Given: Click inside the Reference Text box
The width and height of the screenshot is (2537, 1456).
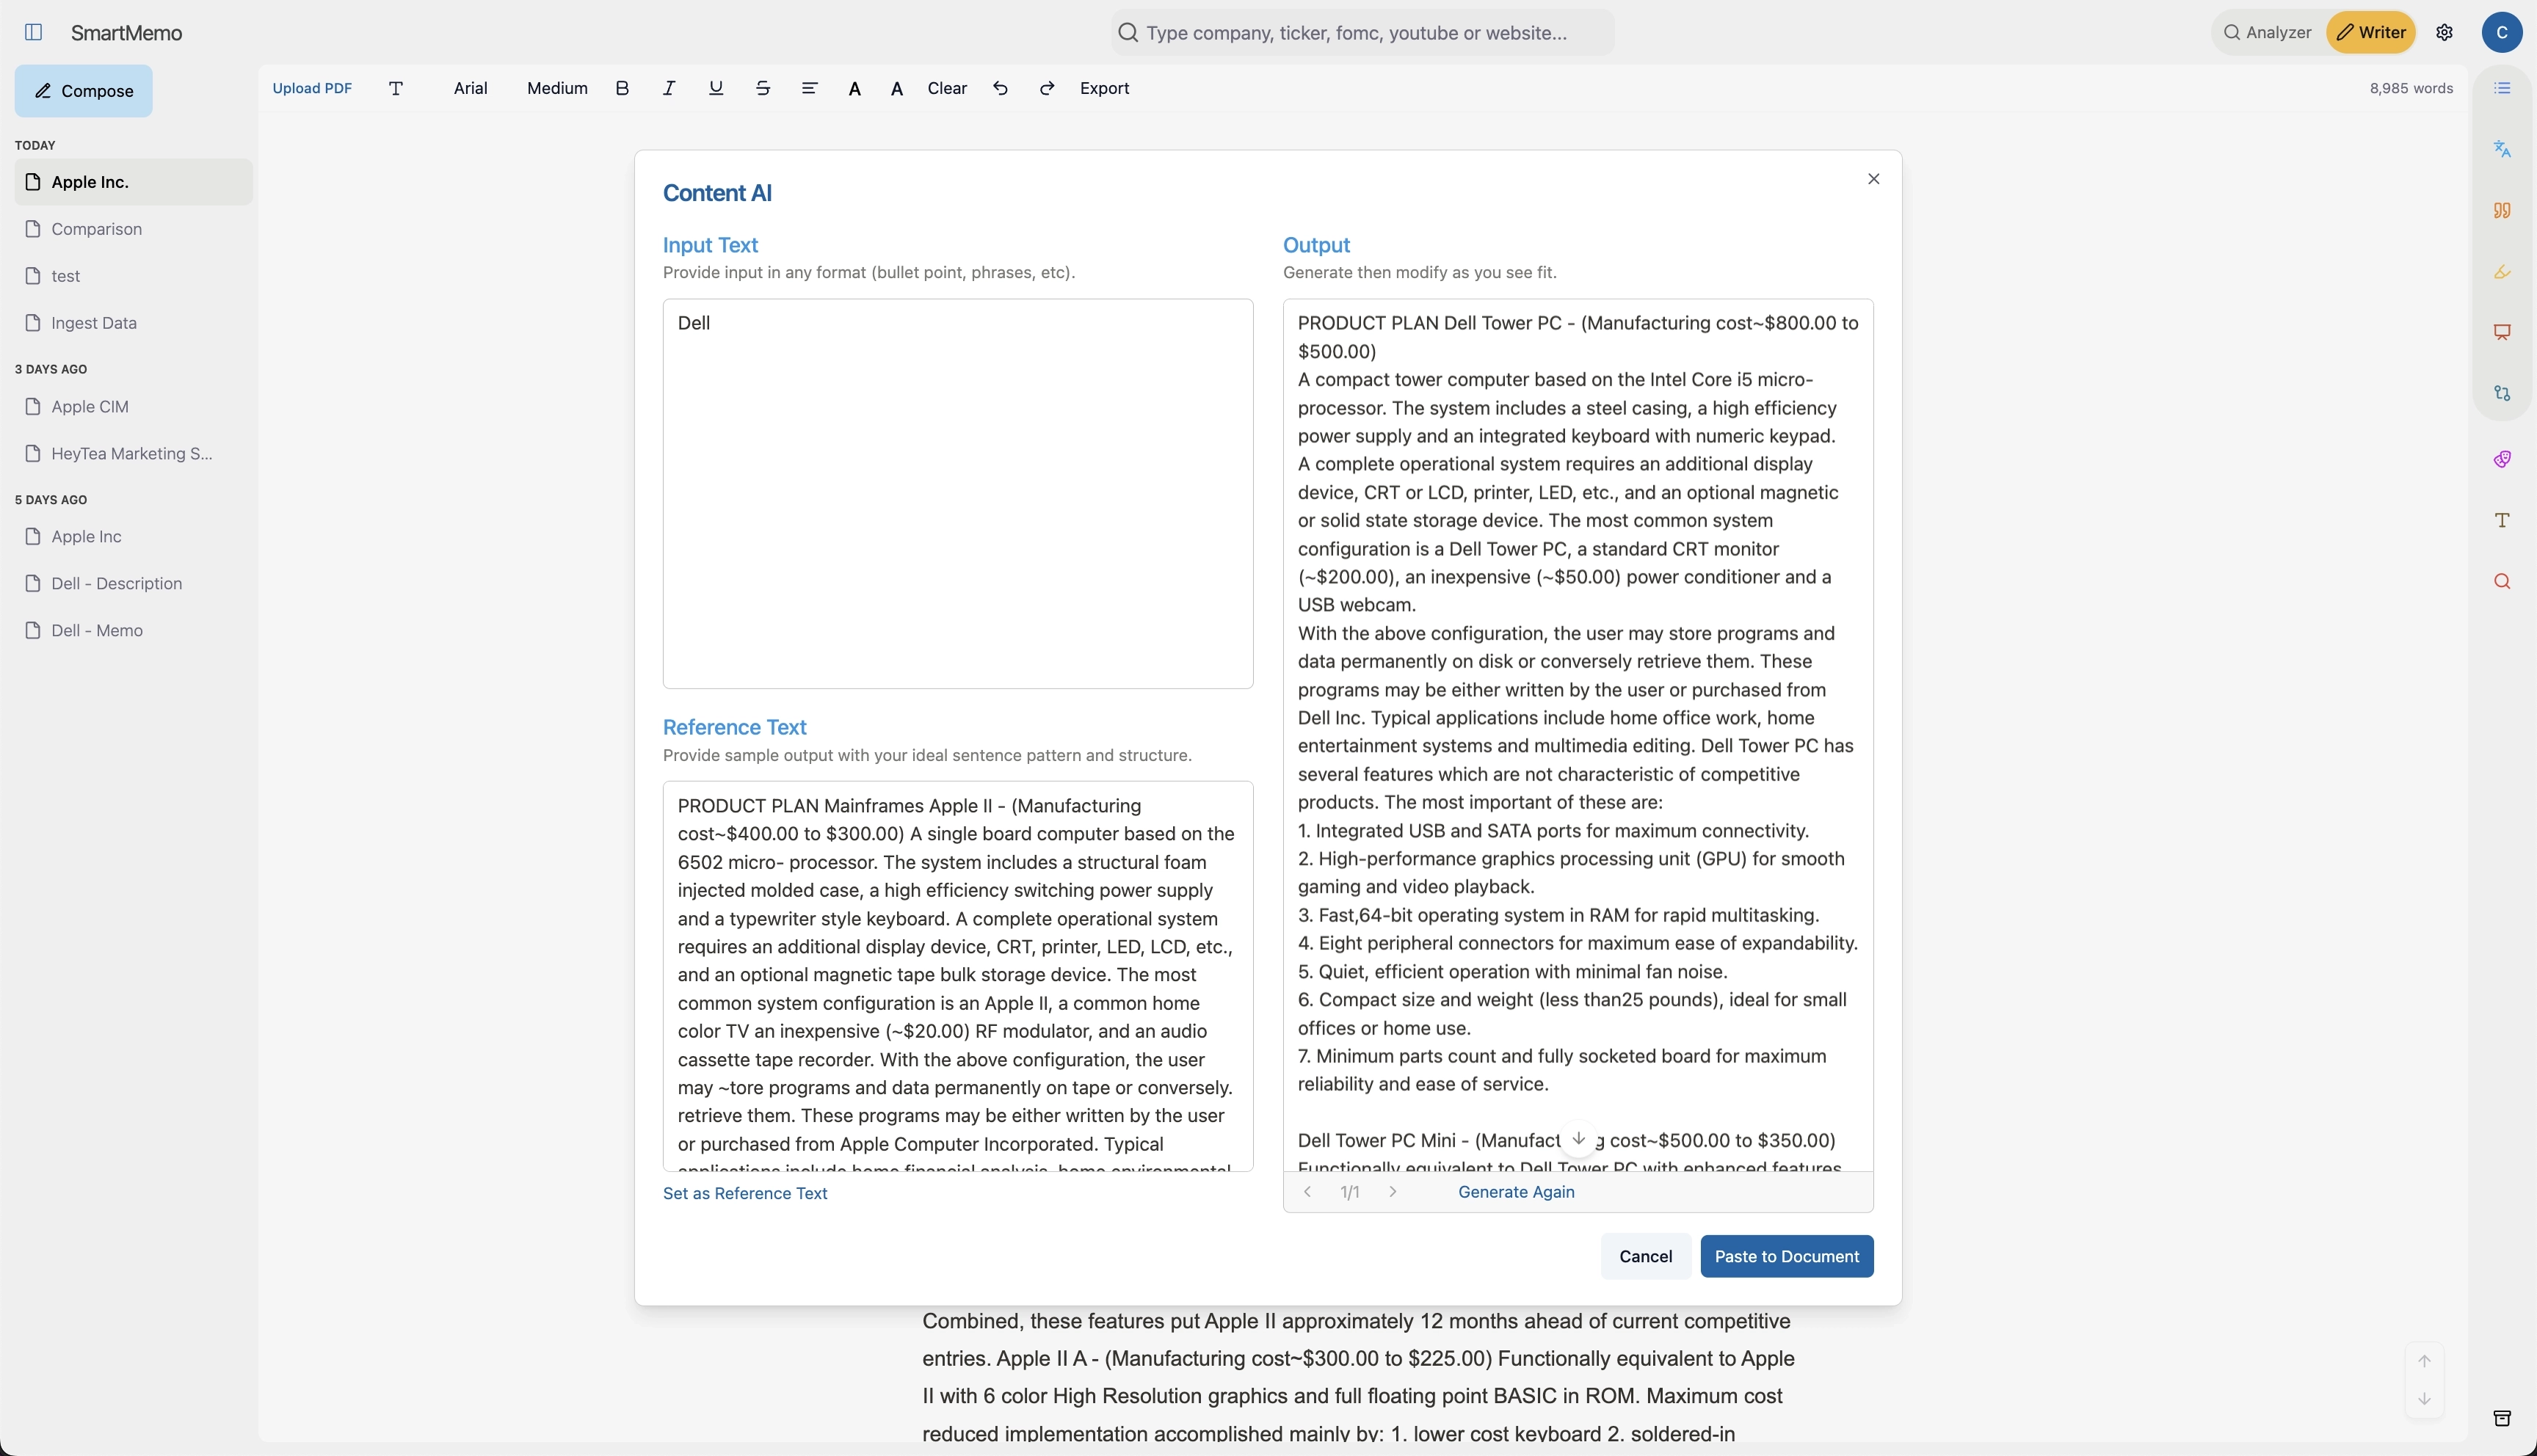Looking at the screenshot, I should coord(958,976).
